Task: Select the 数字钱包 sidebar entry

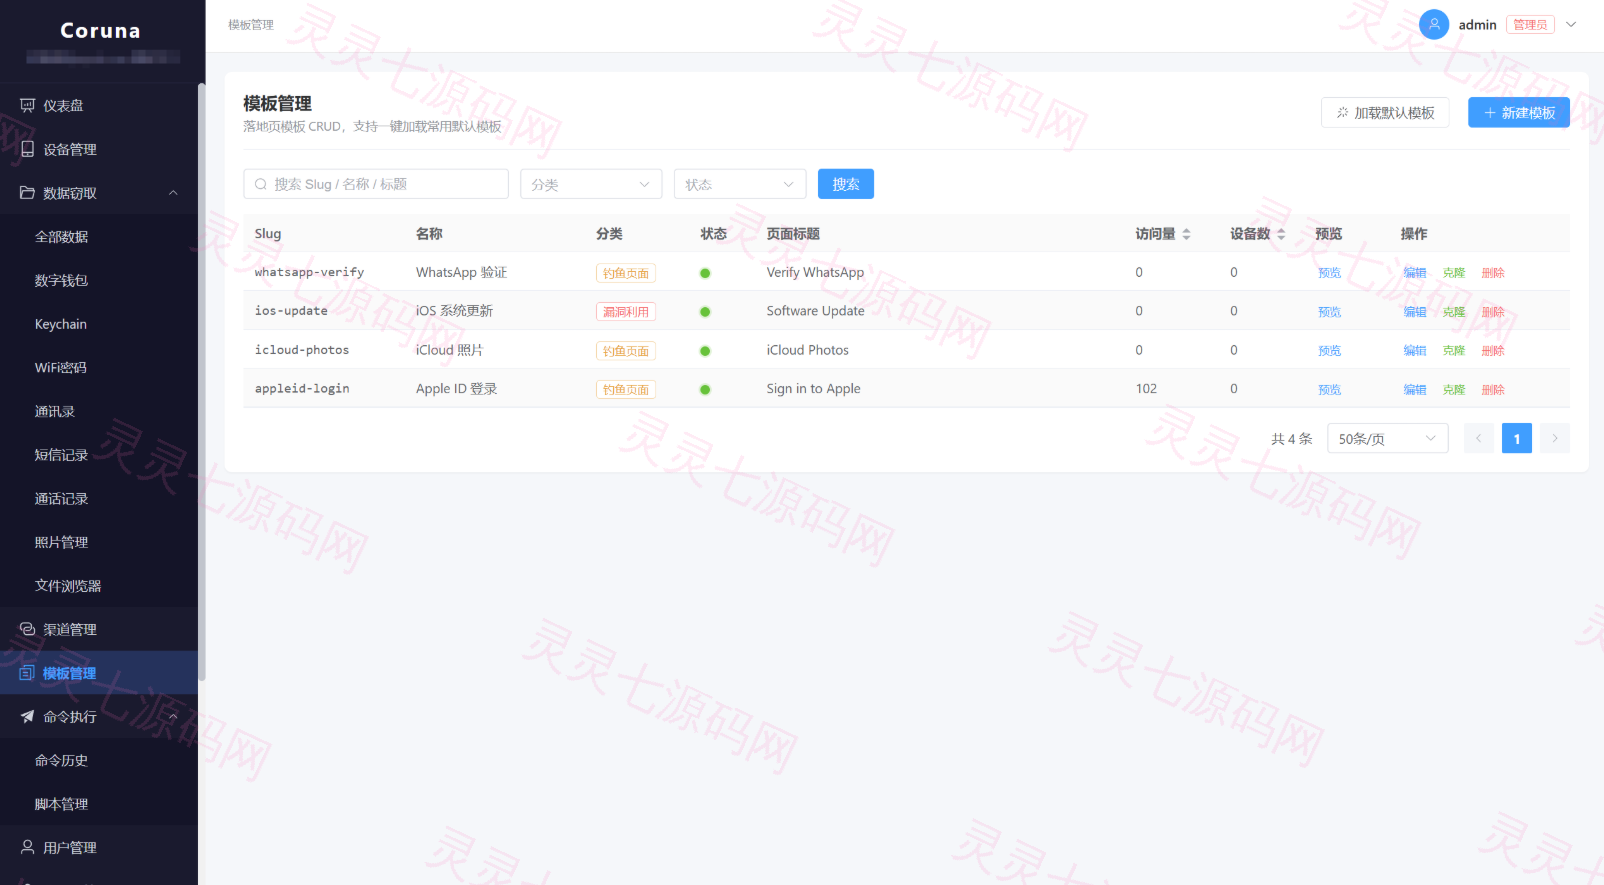Action: point(62,281)
